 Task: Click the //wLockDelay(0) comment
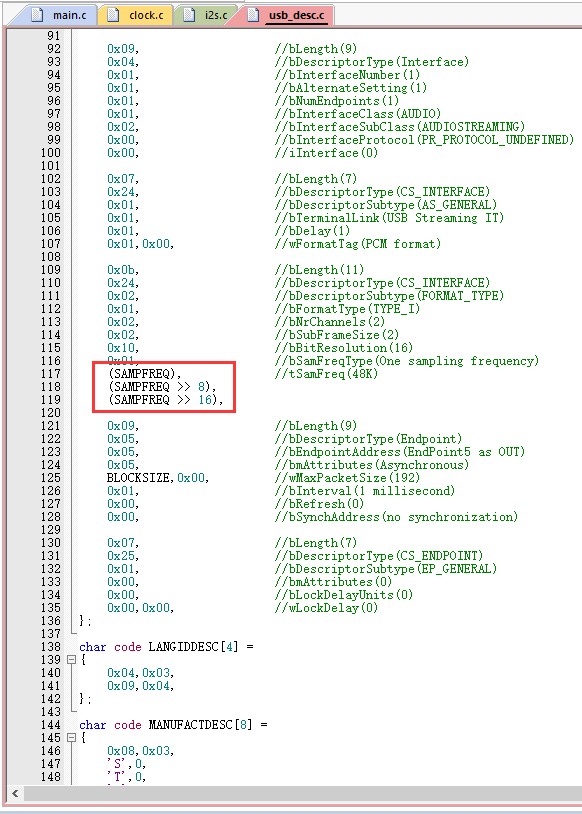pos(326,607)
